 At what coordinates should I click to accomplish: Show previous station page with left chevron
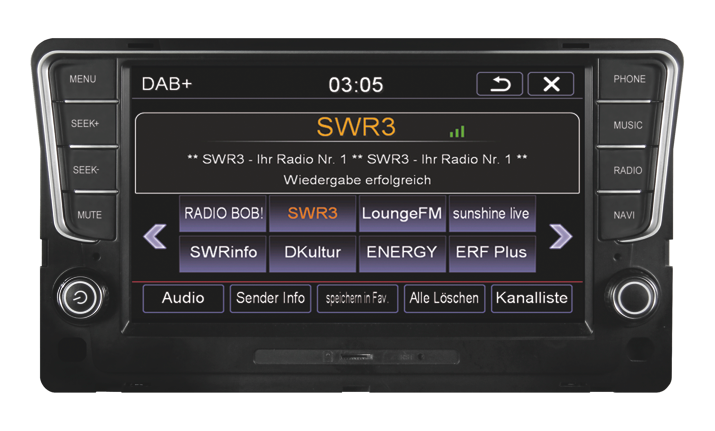[x=155, y=236]
